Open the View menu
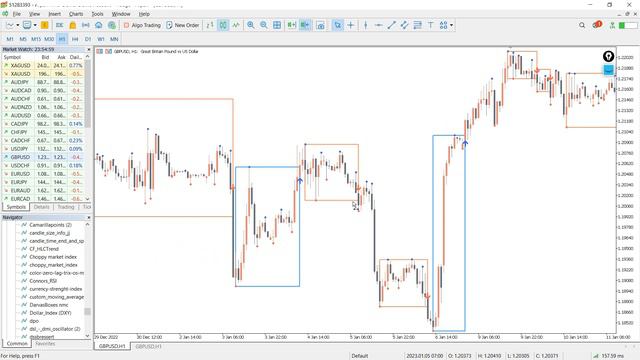This screenshot has width=640, height=360. click(34, 14)
